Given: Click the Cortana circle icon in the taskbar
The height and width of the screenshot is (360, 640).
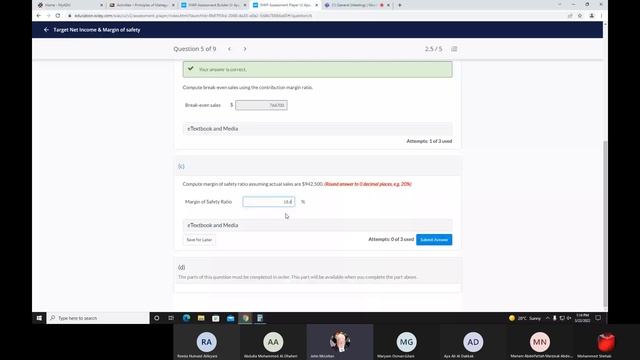Looking at the screenshot, I should pyautogui.click(x=157, y=318).
